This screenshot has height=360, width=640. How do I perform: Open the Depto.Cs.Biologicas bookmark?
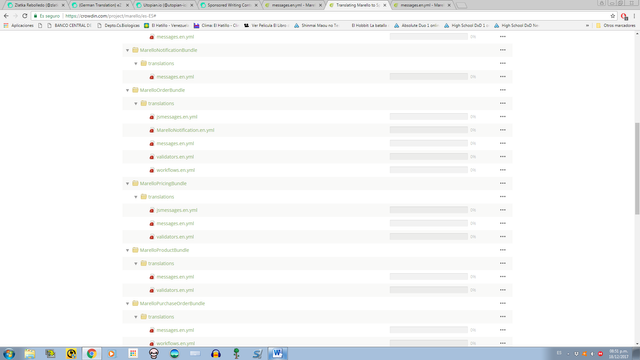pyautogui.click(x=118, y=25)
